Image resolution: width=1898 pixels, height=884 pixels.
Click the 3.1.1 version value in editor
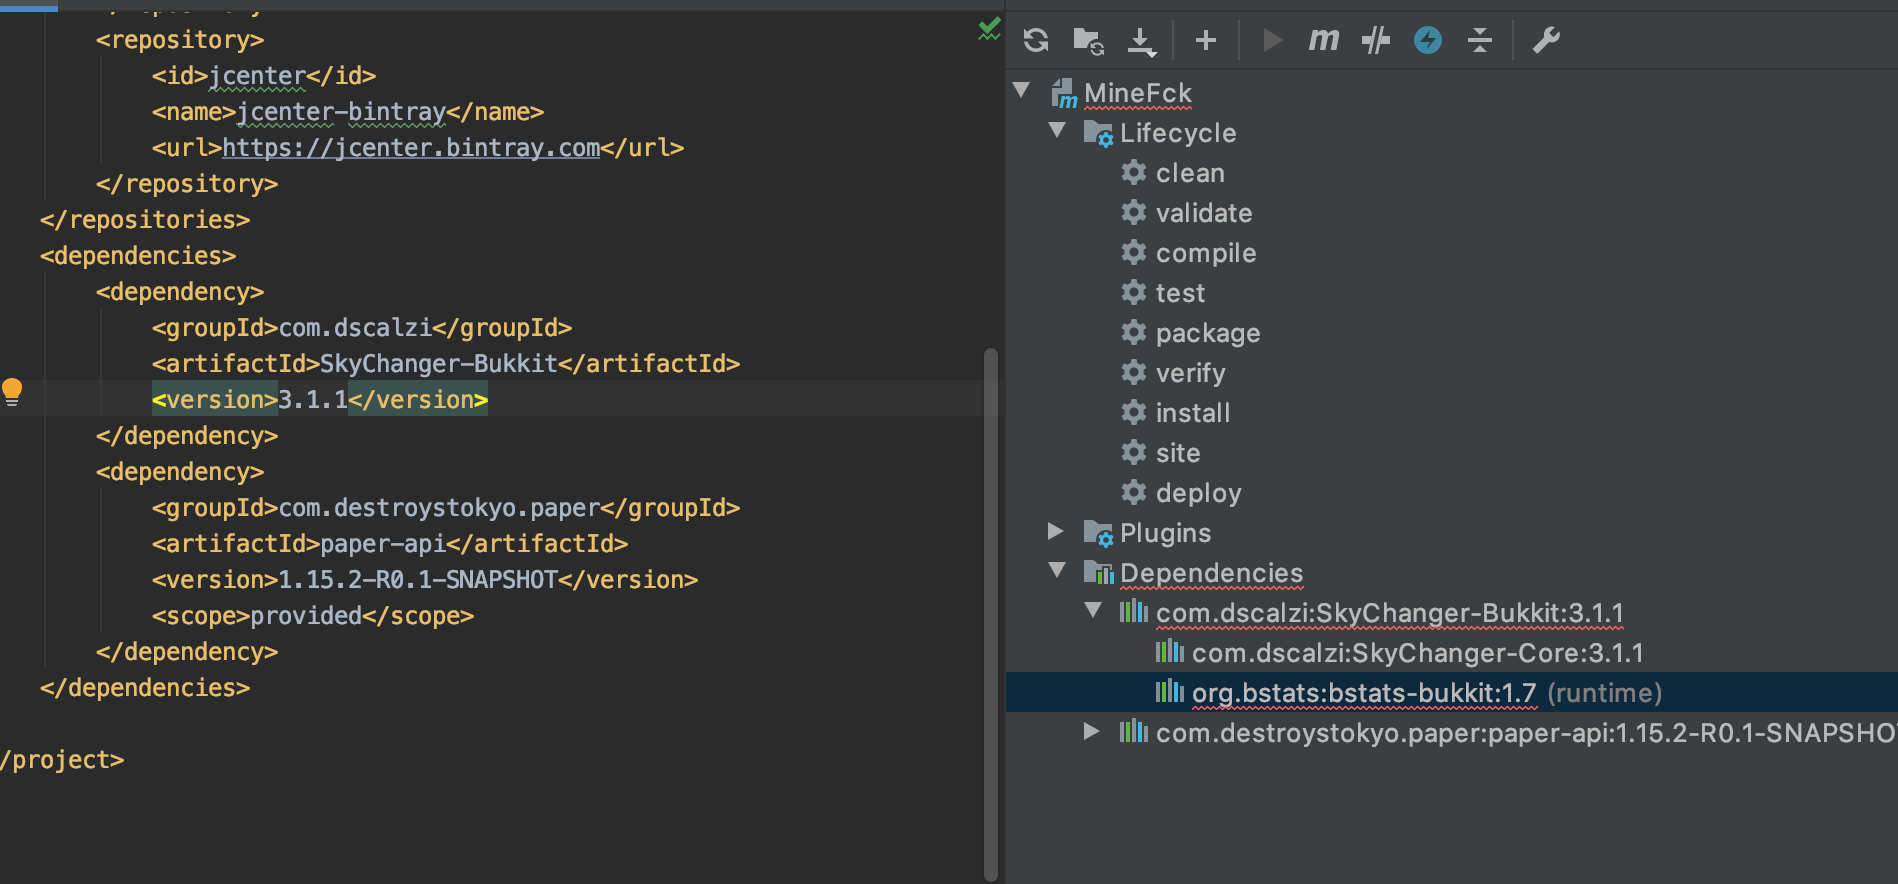(x=313, y=400)
